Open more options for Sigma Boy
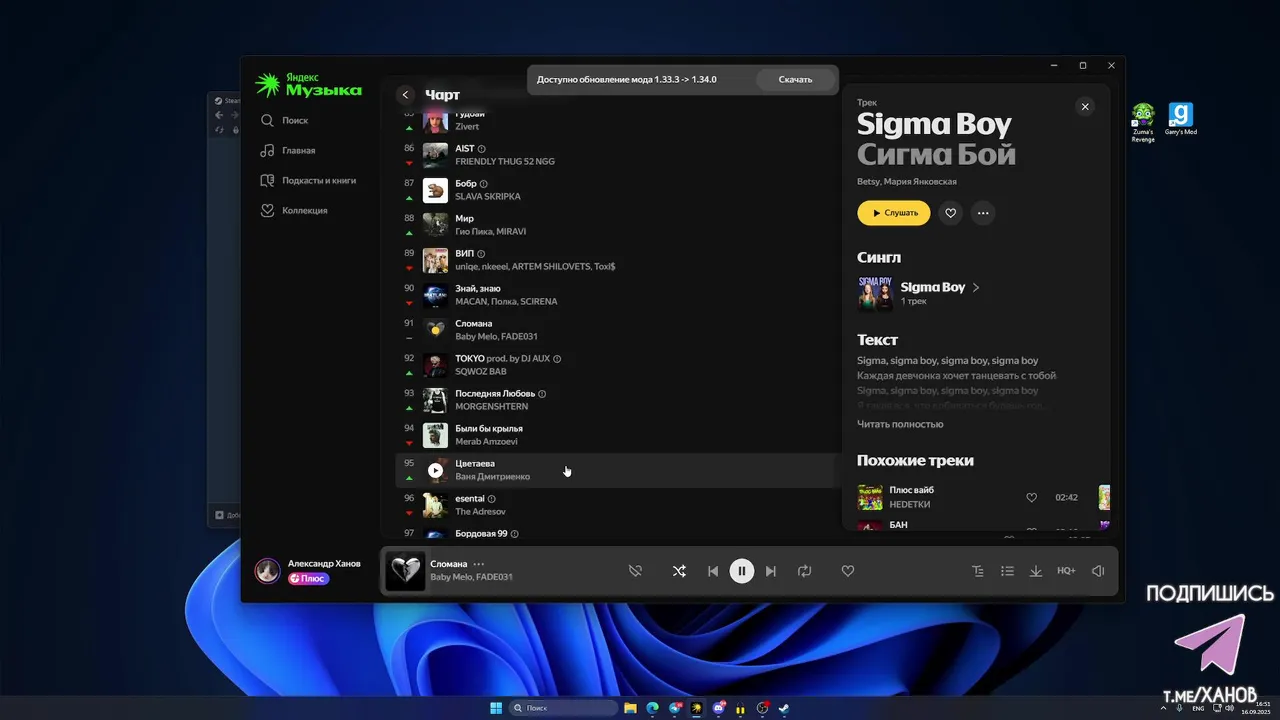 point(983,213)
